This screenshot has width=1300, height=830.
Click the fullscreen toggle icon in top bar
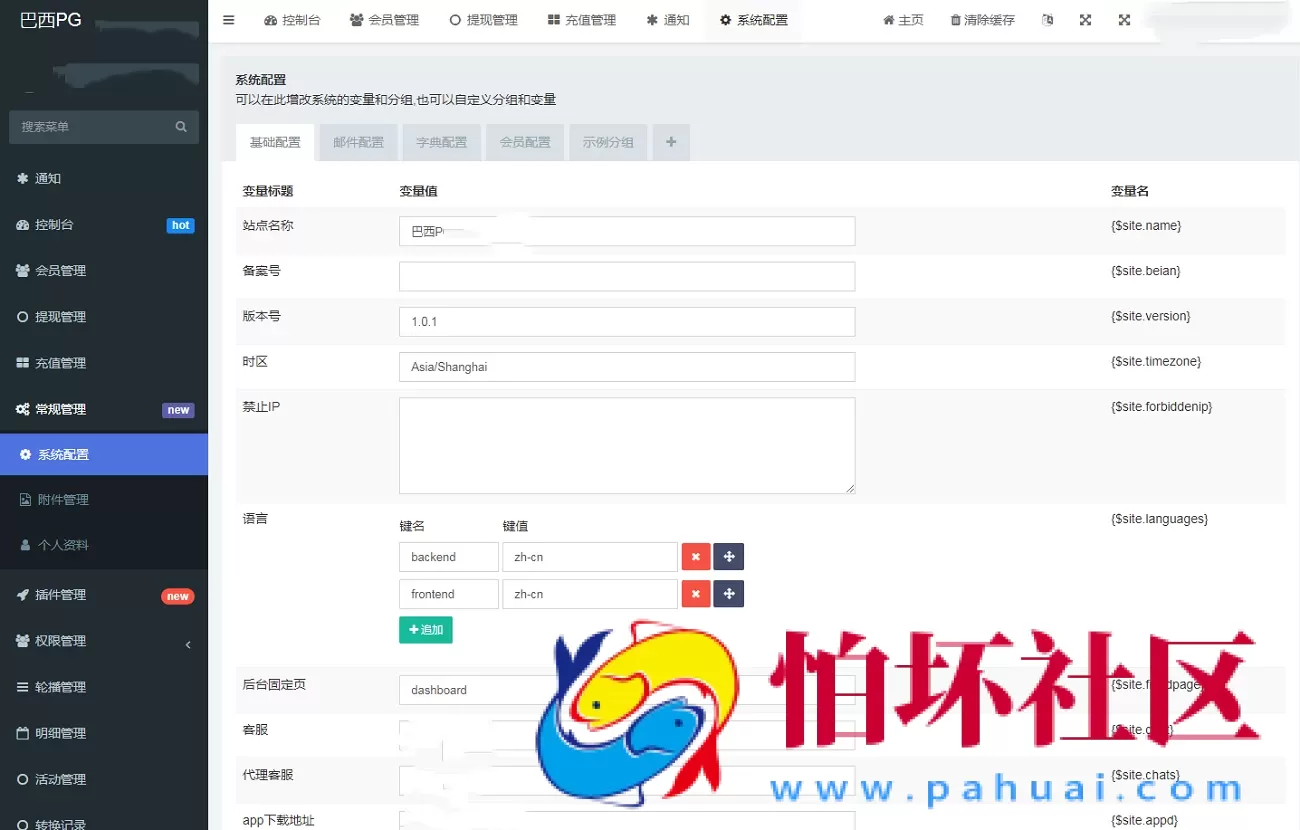pos(1085,19)
